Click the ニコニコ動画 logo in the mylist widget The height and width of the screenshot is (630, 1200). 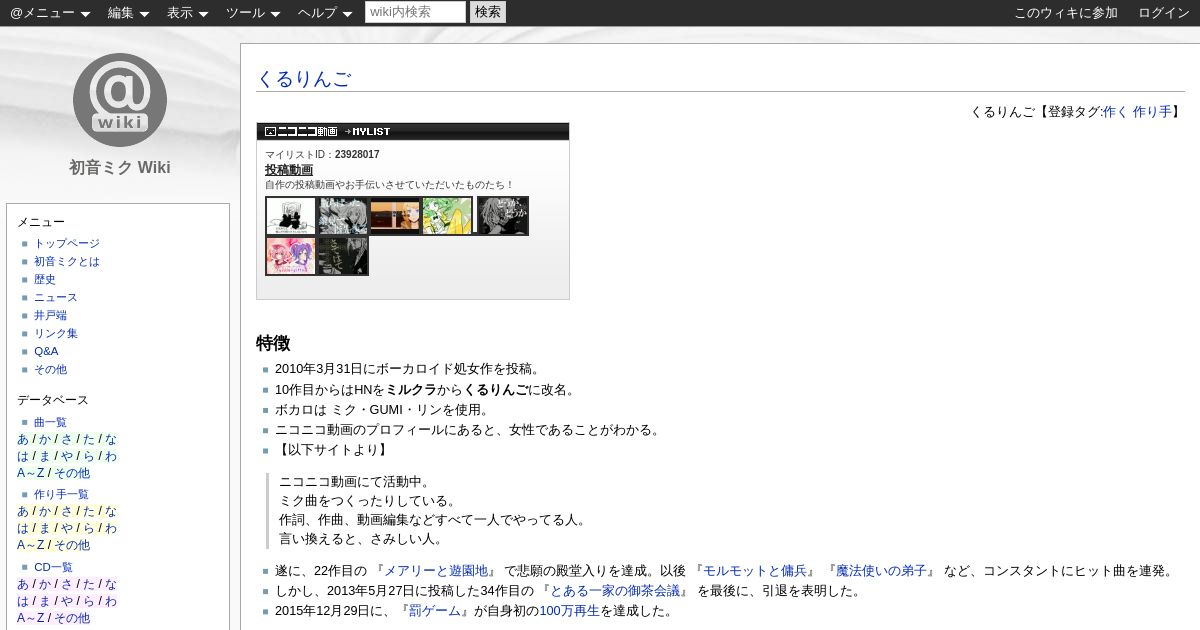click(301, 131)
